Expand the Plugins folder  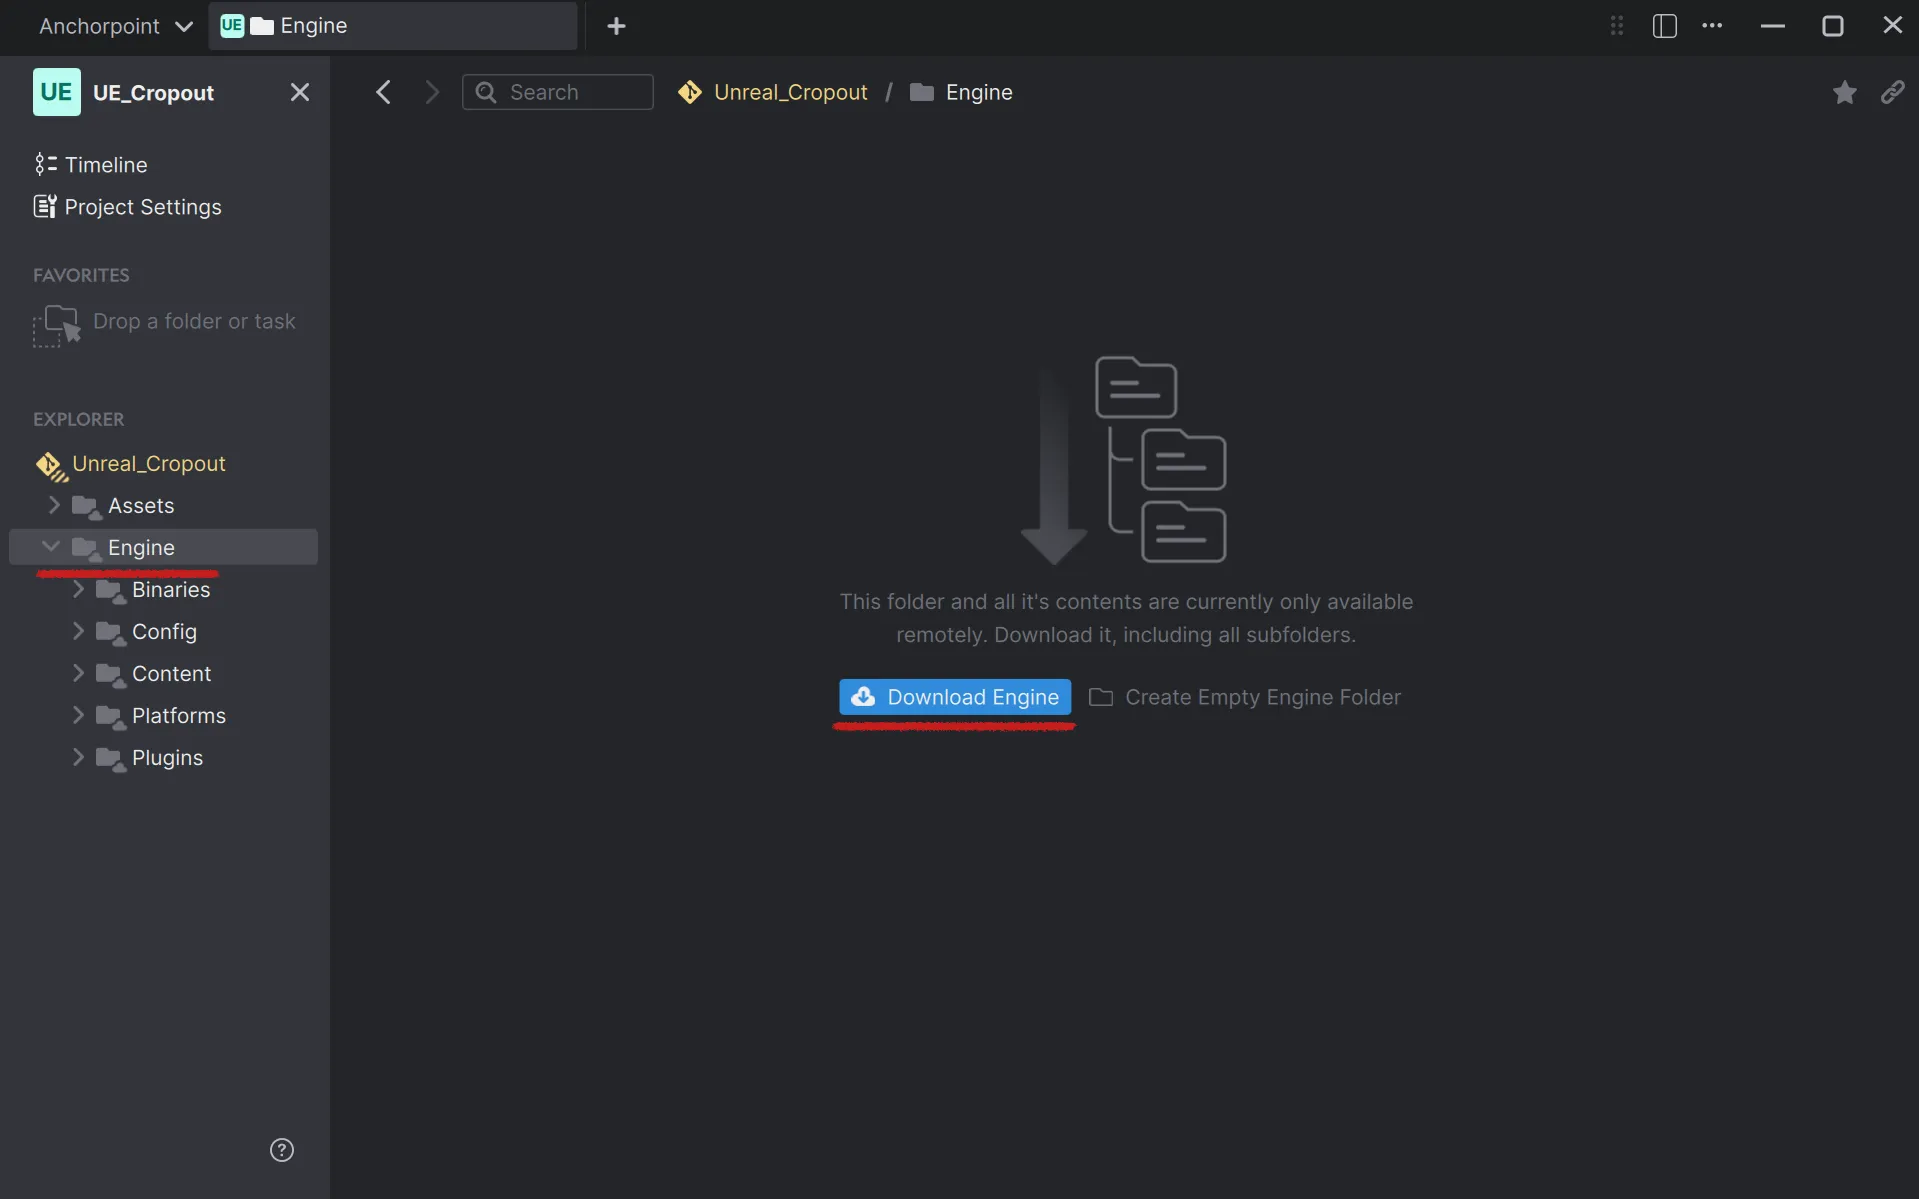(x=80, y=757)
